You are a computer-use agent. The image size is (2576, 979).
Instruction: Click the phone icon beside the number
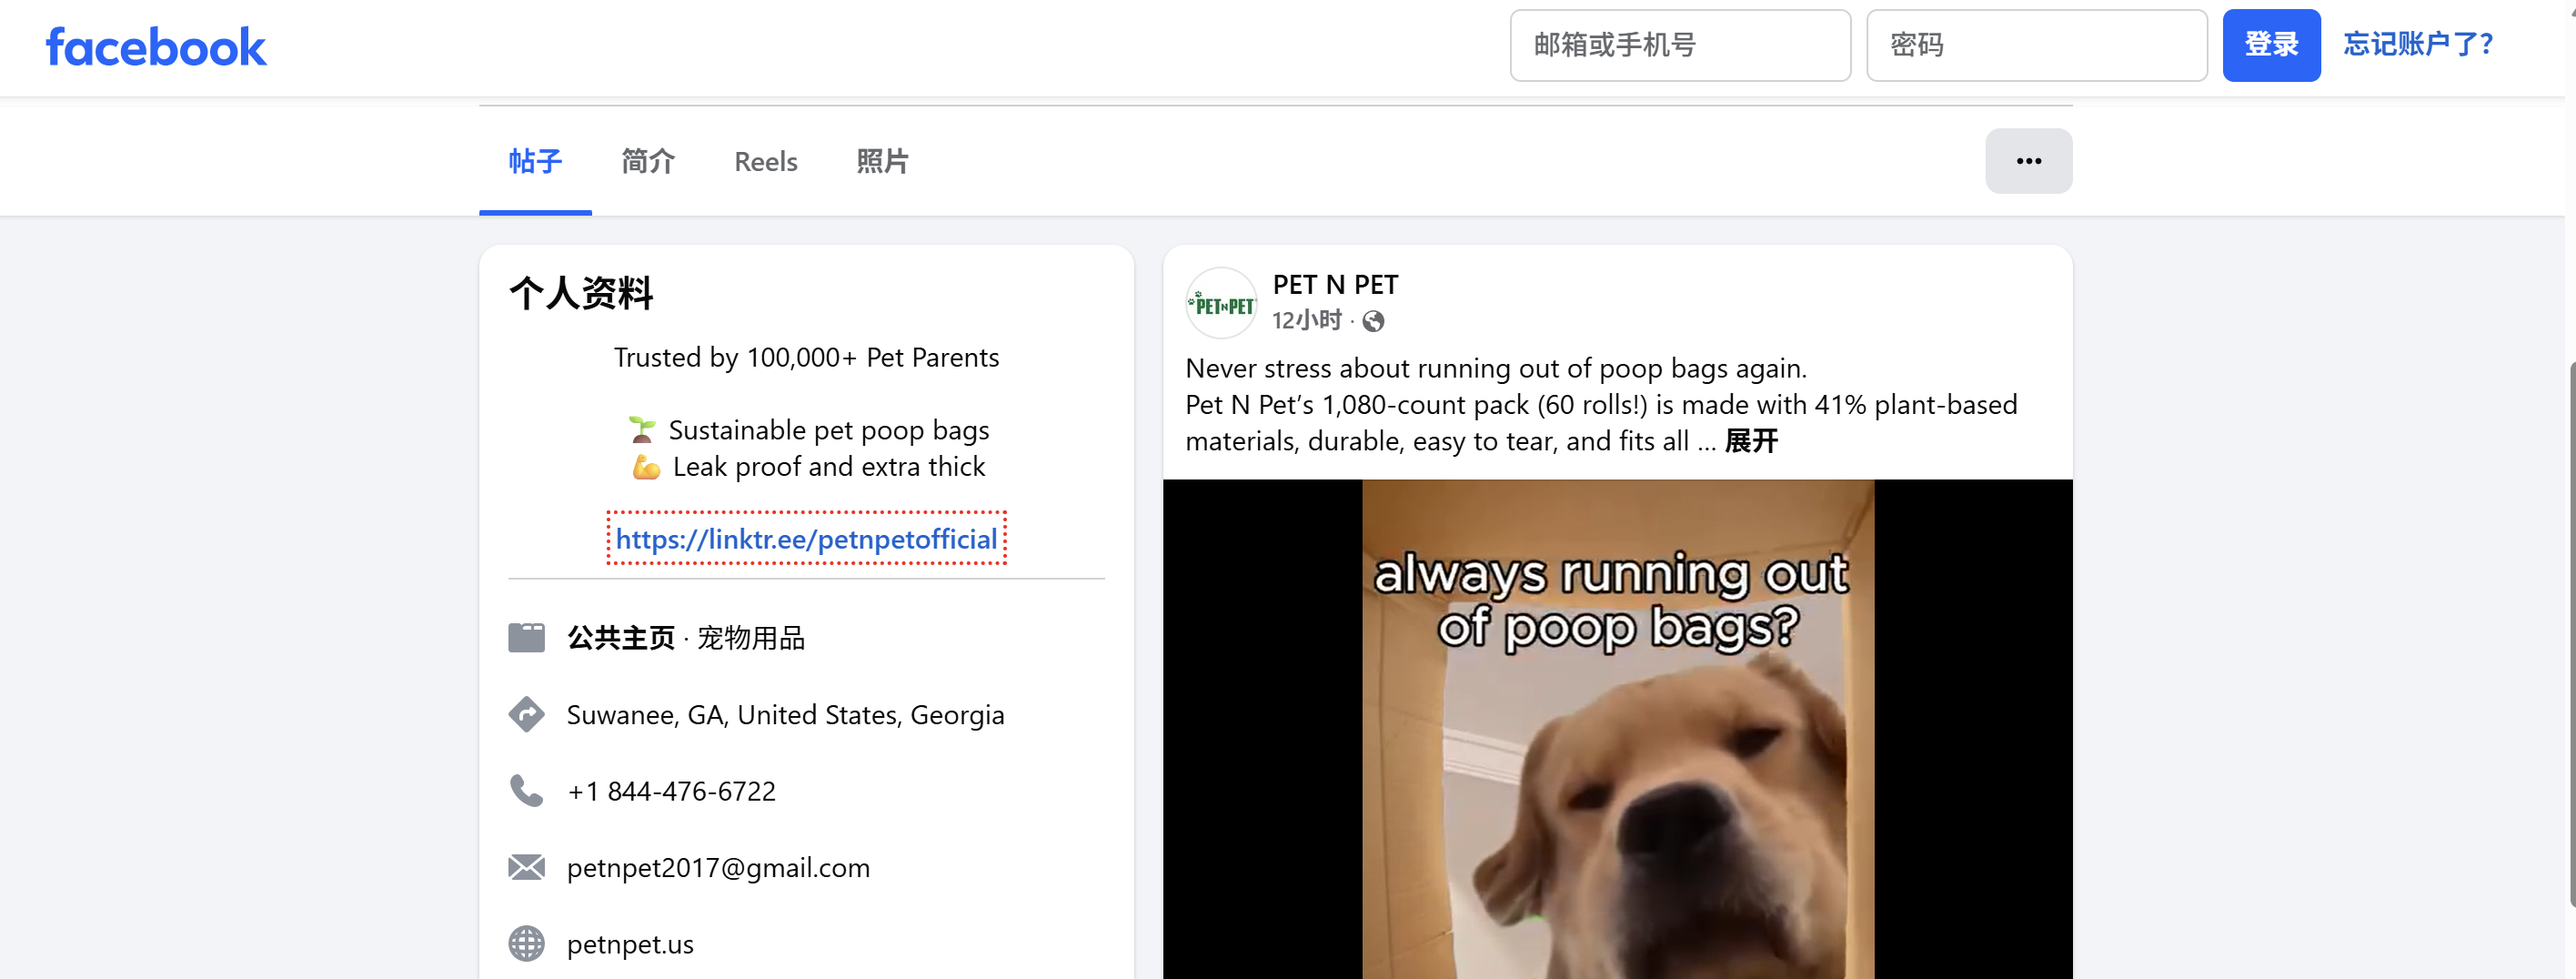click(x=526, y=791)
